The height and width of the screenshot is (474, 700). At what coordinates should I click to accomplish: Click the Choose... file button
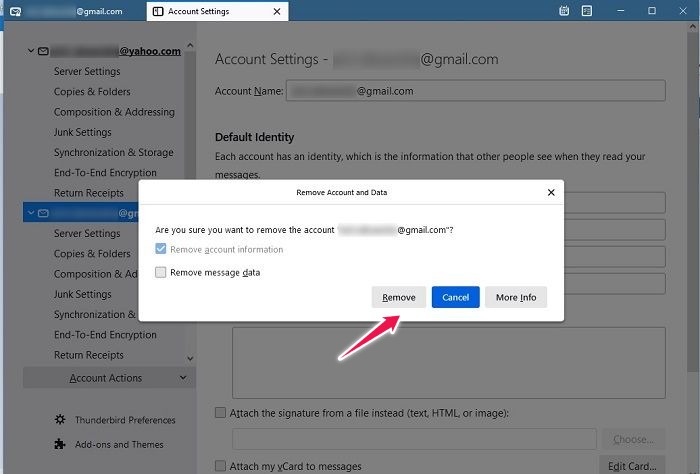[633, 439]
